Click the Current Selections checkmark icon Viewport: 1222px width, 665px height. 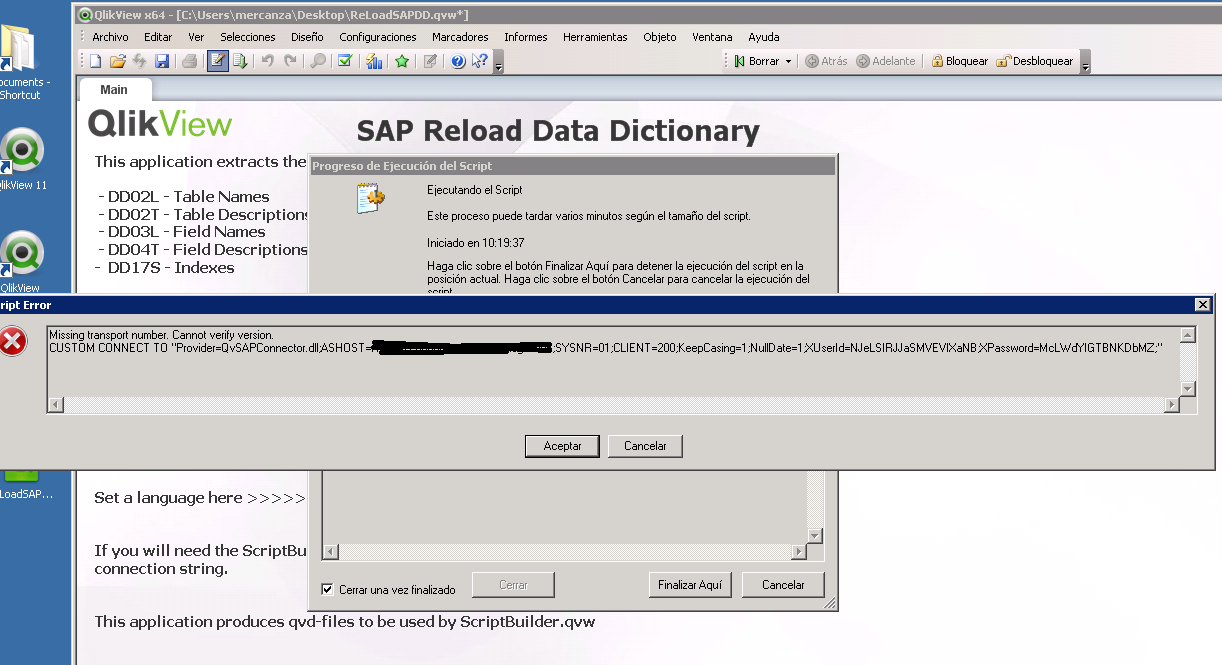pos(345,62)
